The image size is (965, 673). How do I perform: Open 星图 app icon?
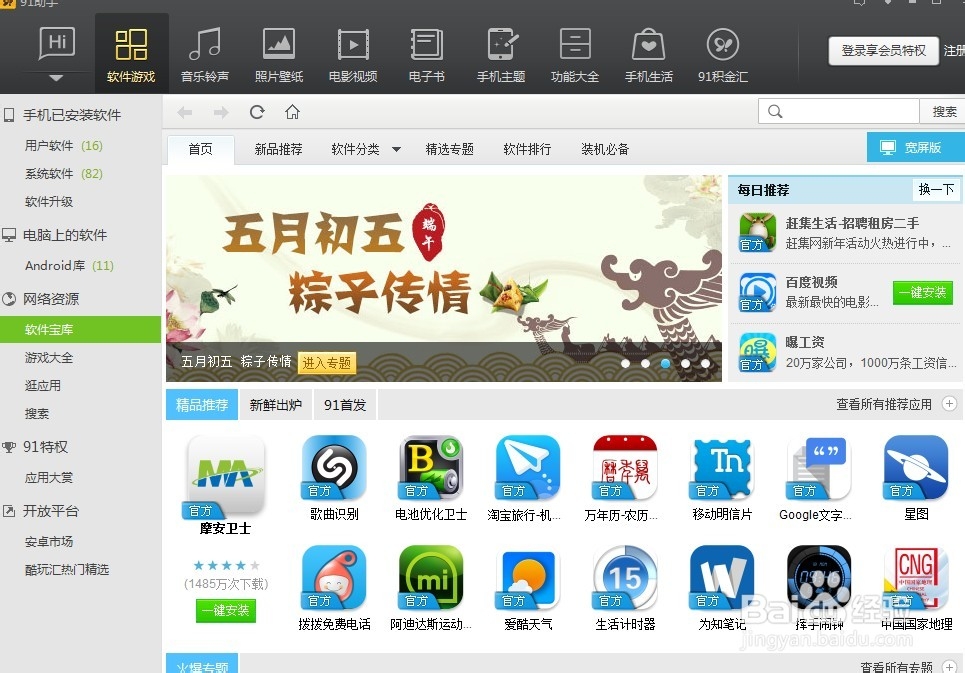[x=916, y=467]
